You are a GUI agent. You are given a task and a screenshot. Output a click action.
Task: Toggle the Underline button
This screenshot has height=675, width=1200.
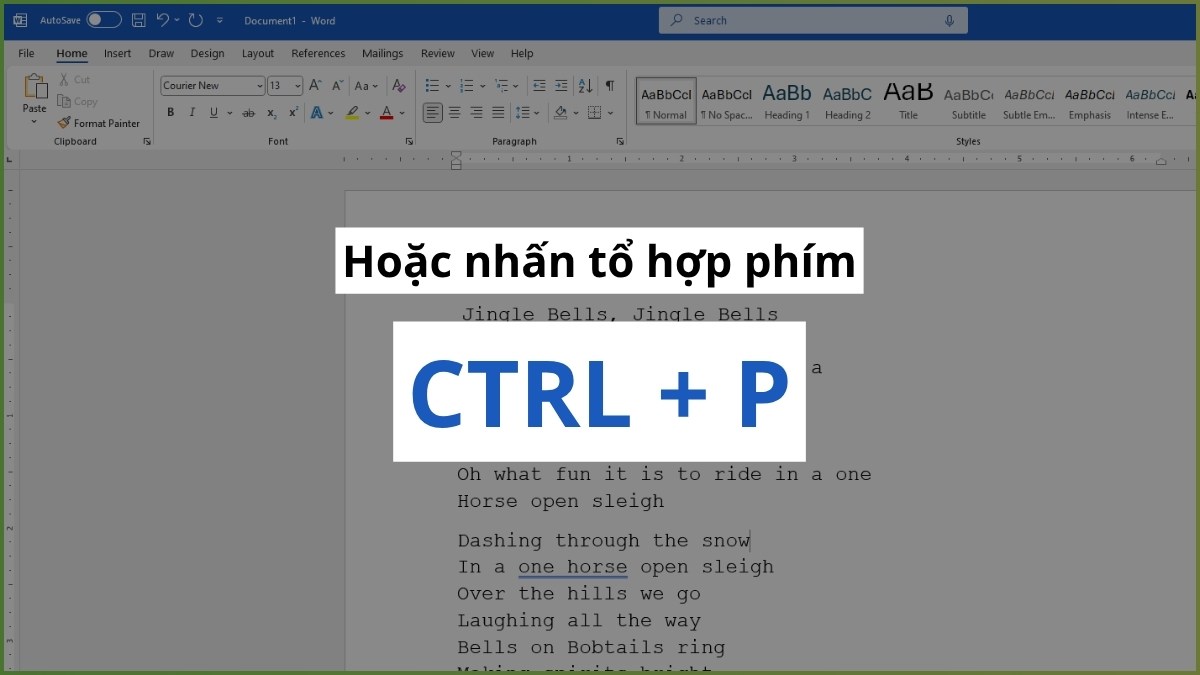[214, 112]
